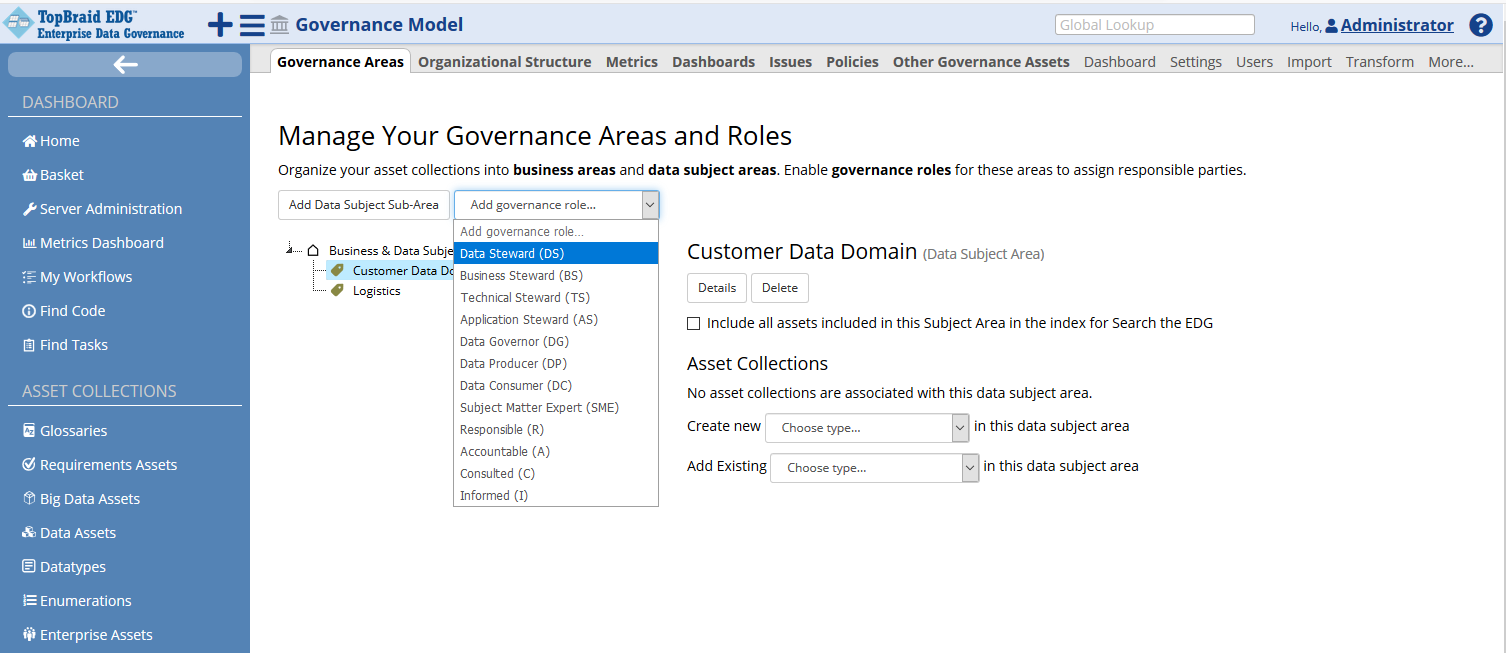Screen dimensions: 1506x653
Task: Click the Governance Model bank icon
Action: (x=278, y=24)
